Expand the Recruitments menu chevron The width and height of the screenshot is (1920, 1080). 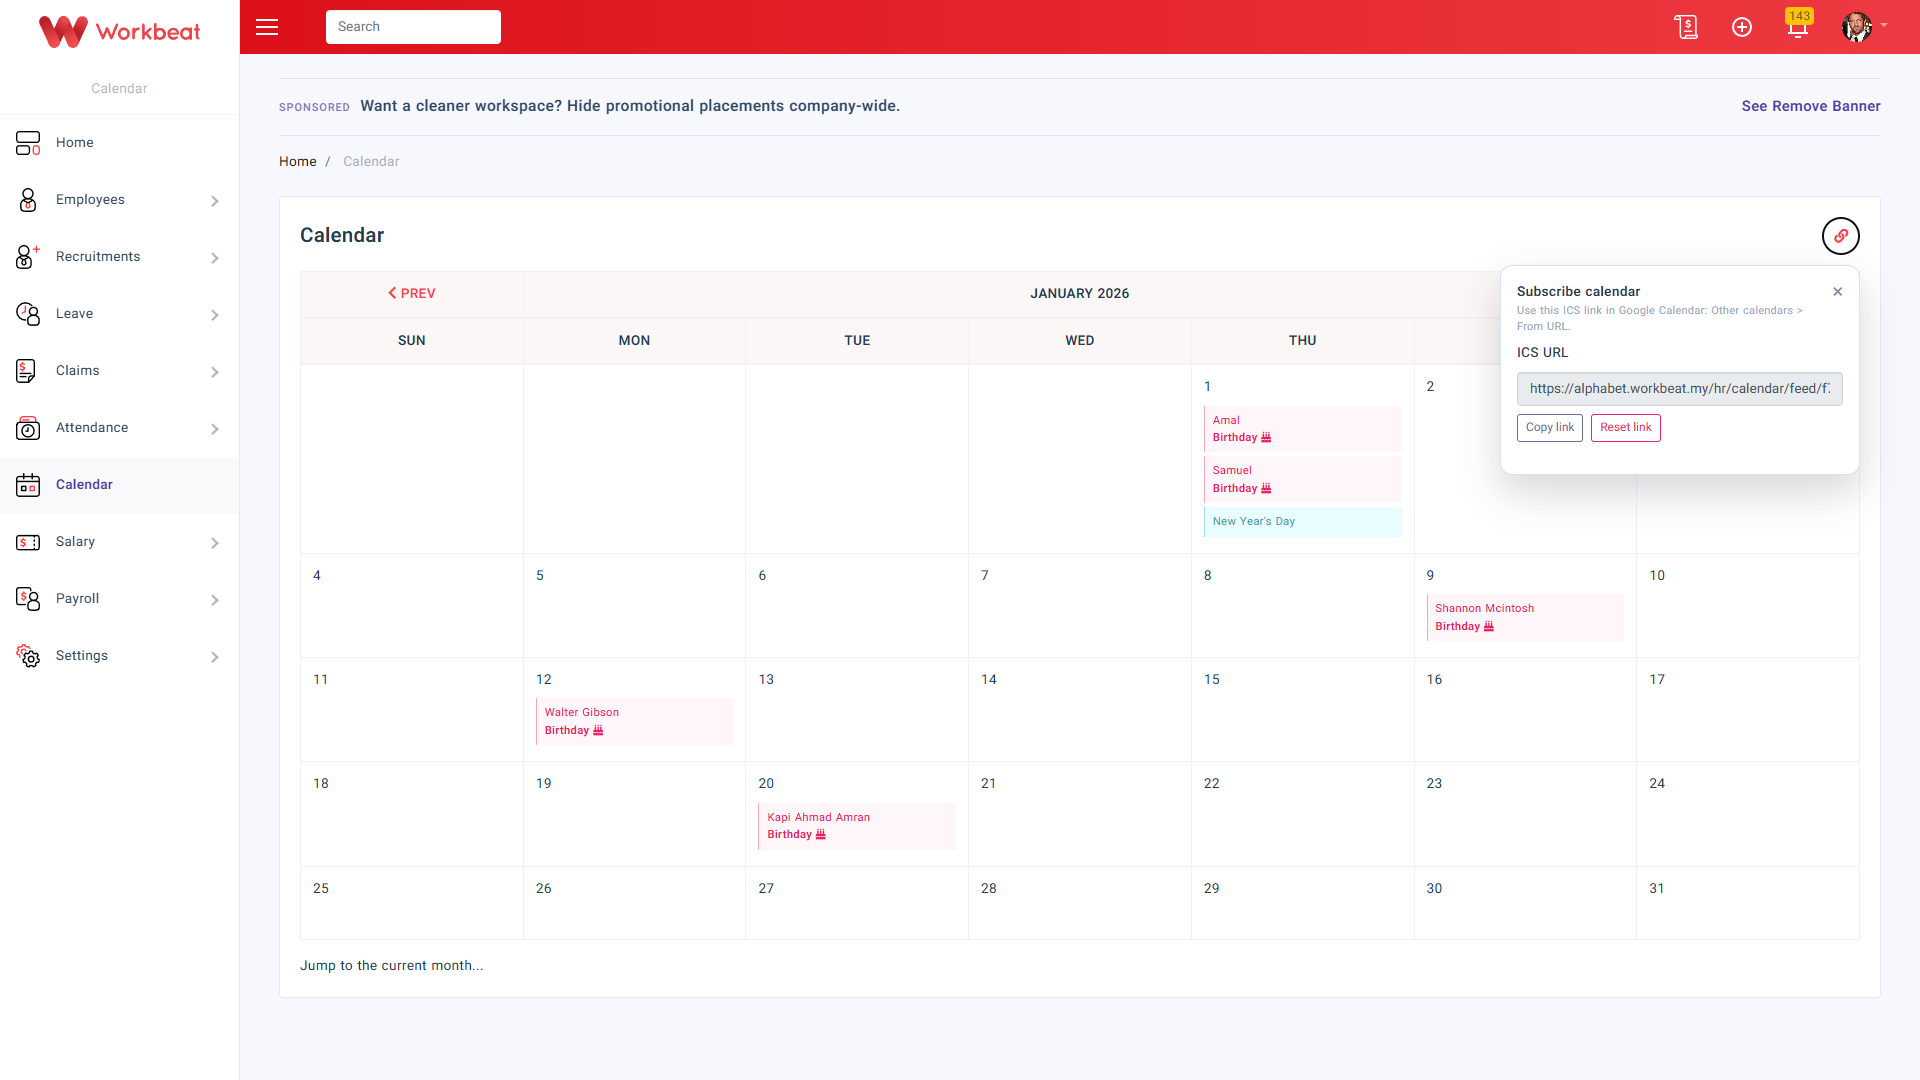215,258
